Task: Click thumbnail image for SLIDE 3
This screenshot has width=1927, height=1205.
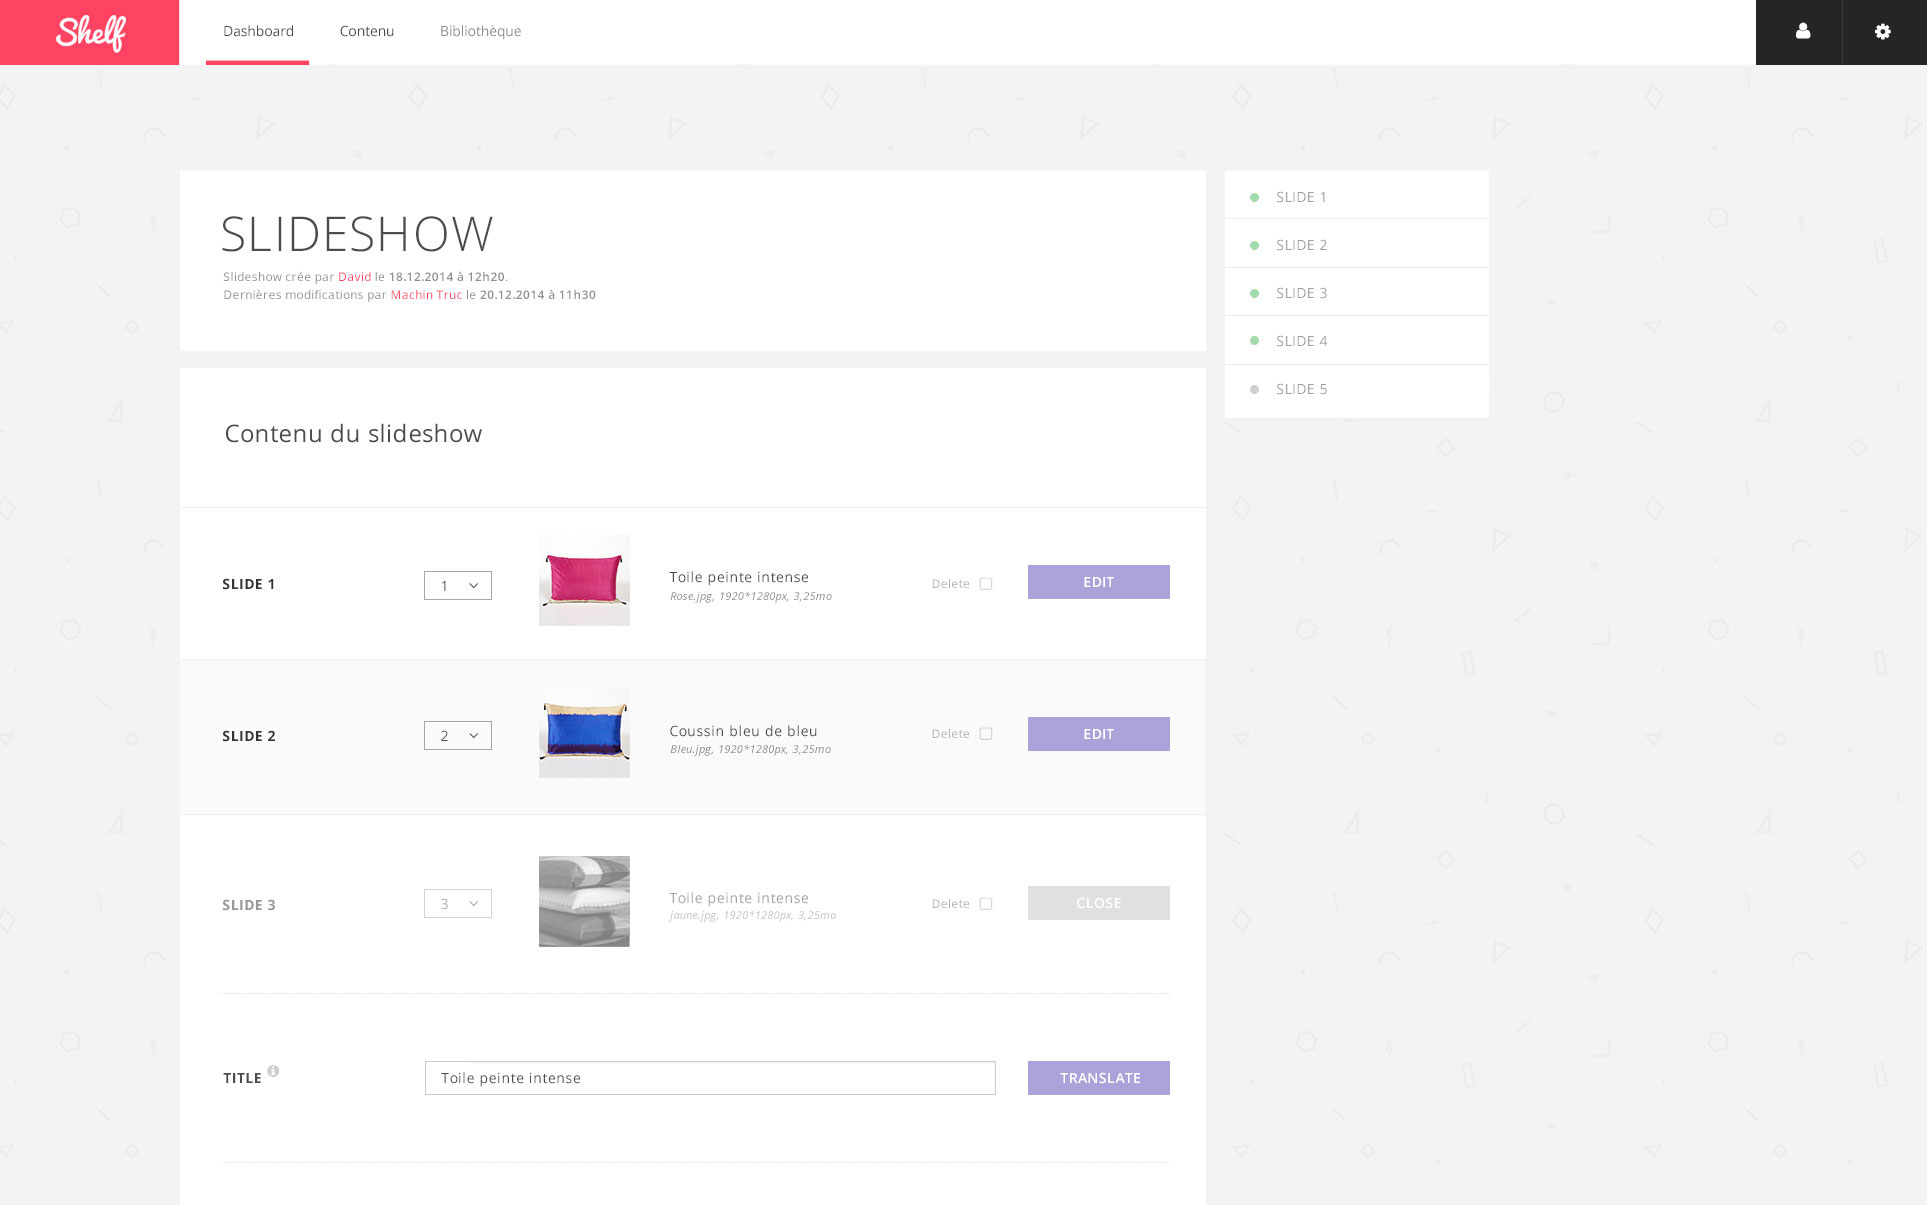Action: pos(584,902)
